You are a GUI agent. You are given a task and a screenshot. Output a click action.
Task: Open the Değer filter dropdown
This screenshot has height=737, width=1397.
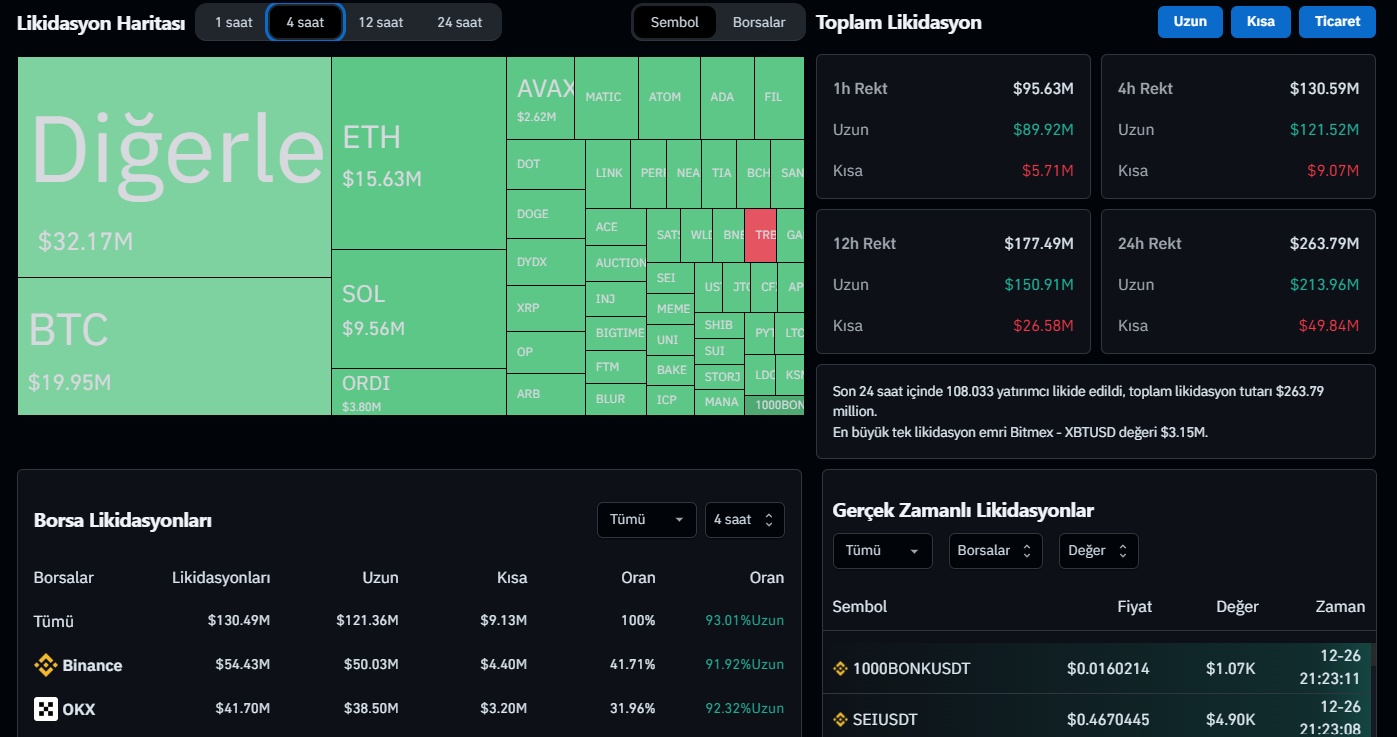click(x=1098, y=551)
